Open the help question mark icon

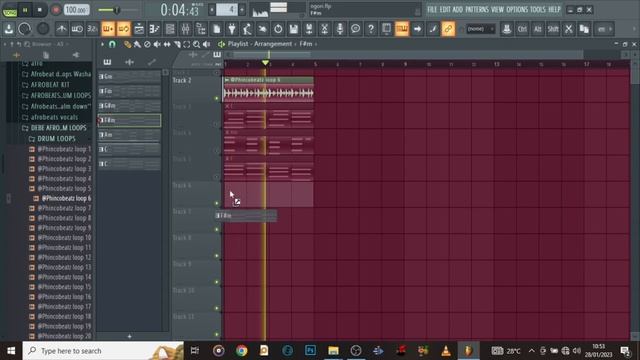pos(371,29)
